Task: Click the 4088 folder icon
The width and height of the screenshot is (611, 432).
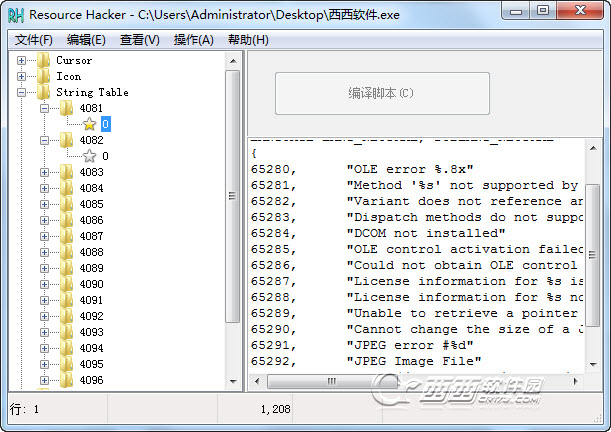Action: click(67, 252)
